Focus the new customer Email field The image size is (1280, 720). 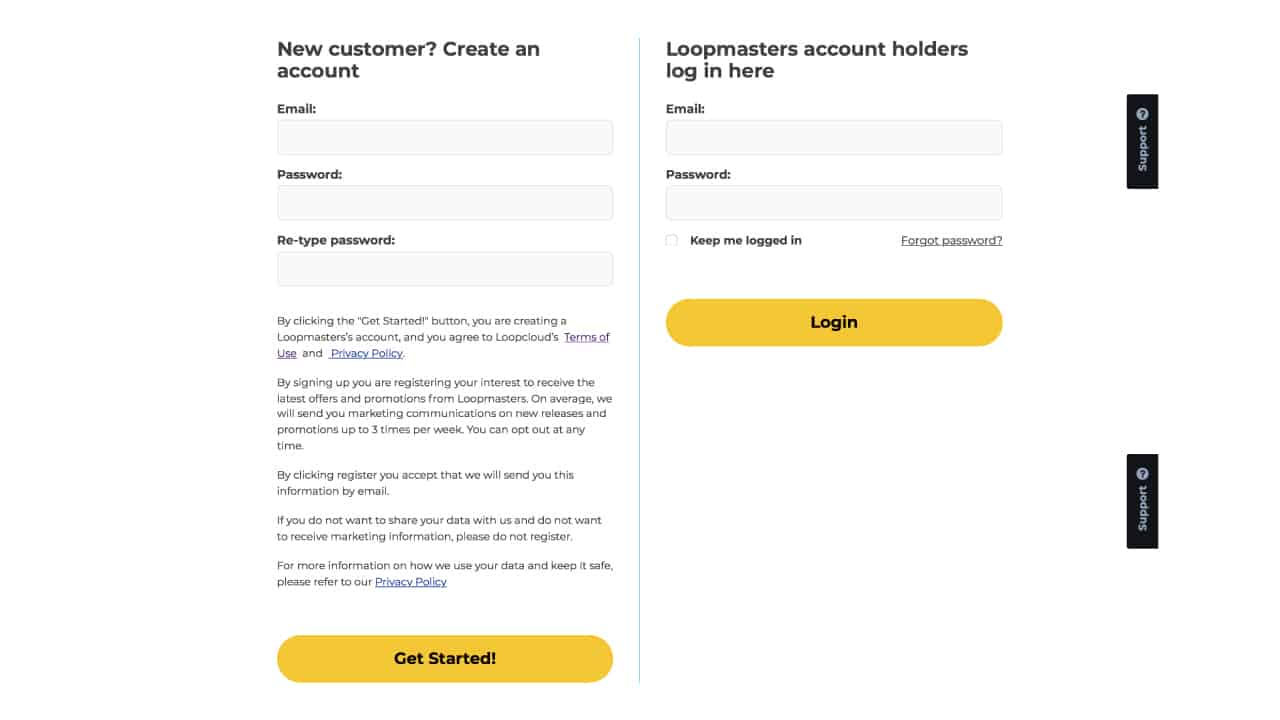point(444,138)
